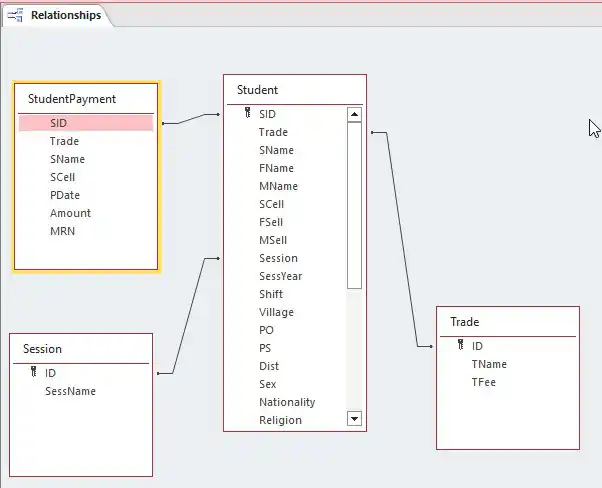The height and width of the screenshot is (488, 602).
Task: Select the Amount field in StudentPayment
Action: [70, 213]
